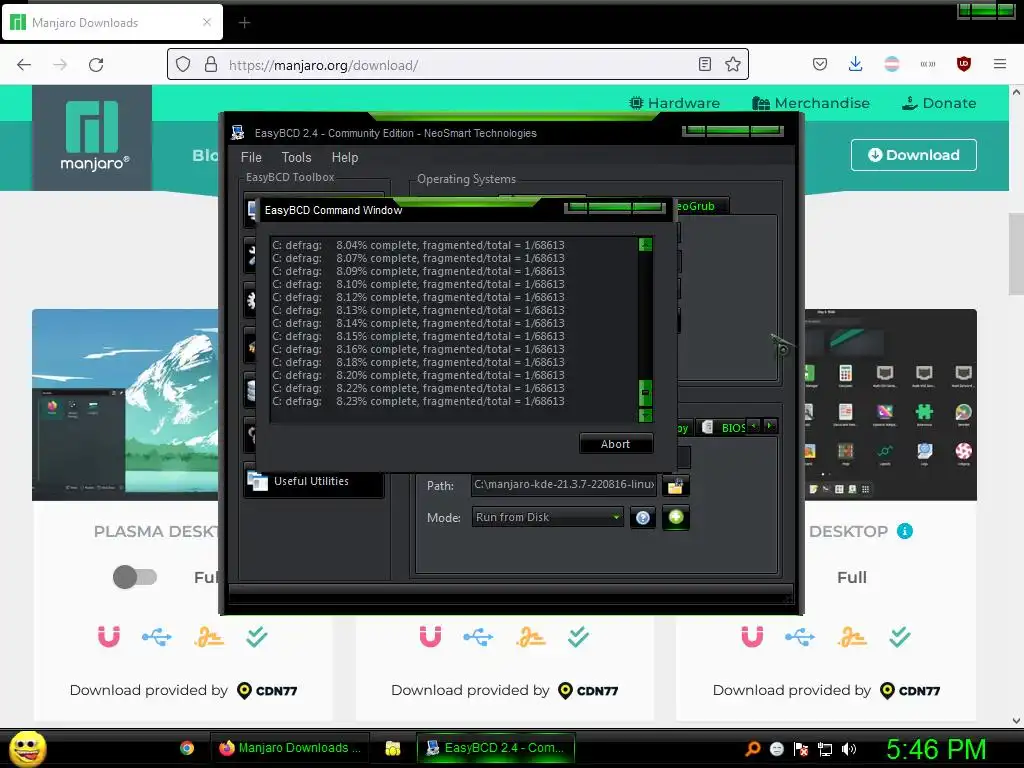Viewport: 1024px width, 768px height.
Task: Go back in browser
Action: pyautogui.click(x=24, y=65)
